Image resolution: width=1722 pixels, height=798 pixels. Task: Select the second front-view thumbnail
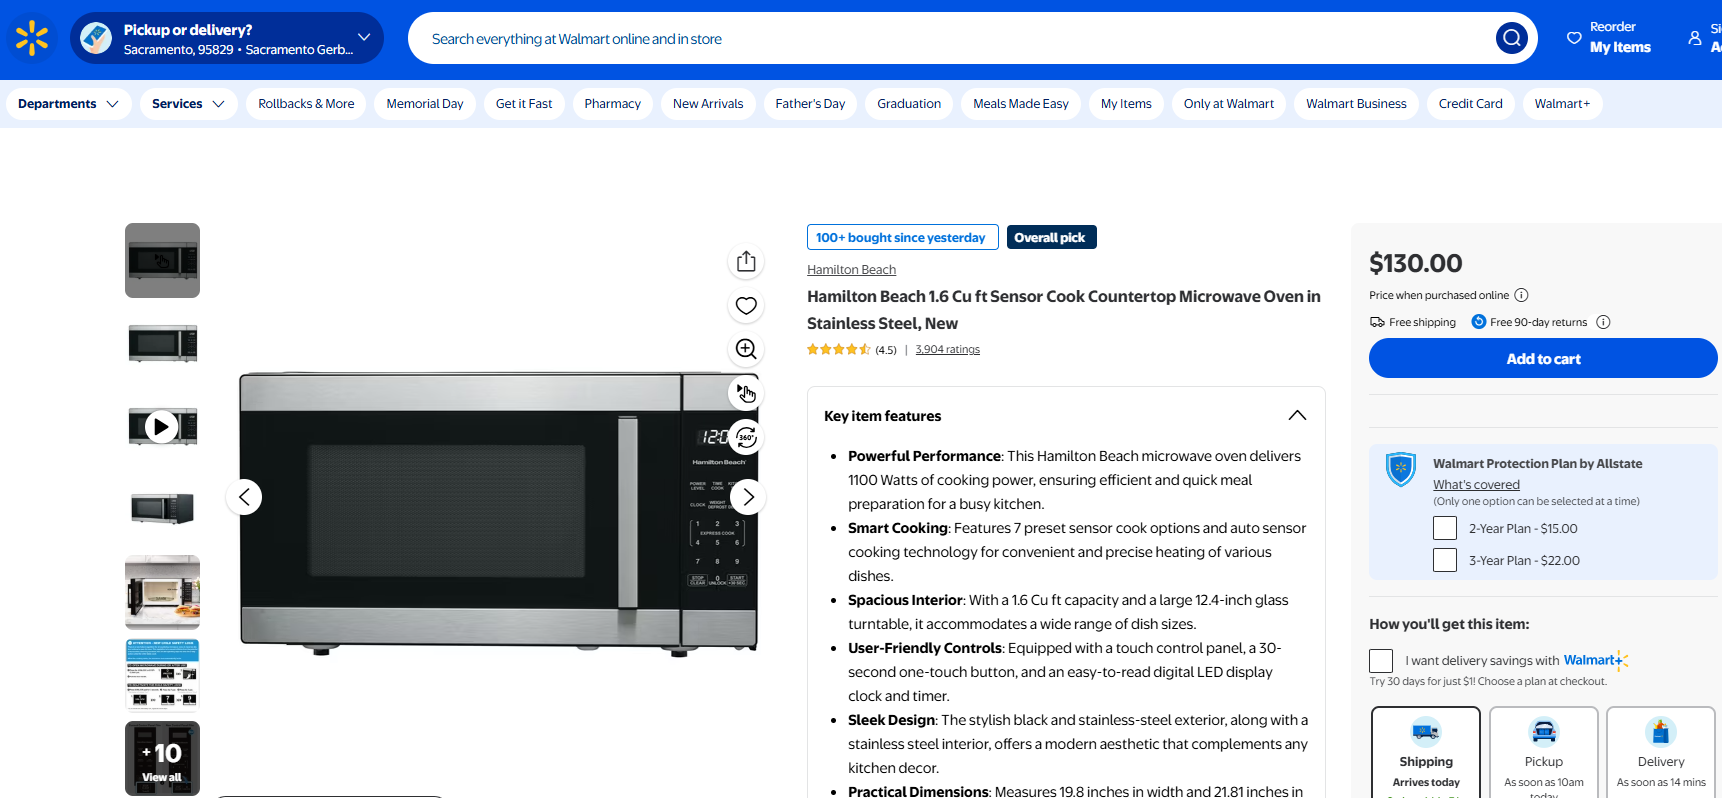(x=162, y=343)
